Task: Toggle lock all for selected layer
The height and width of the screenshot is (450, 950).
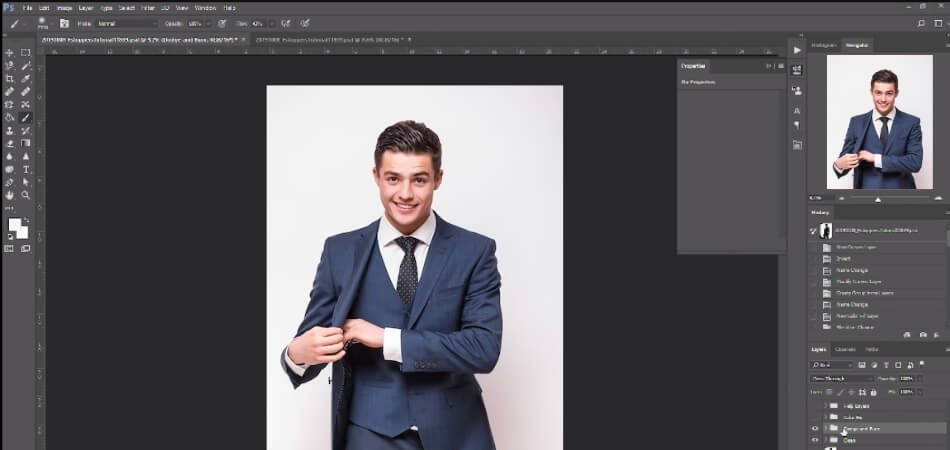Action: click(874, 392)
